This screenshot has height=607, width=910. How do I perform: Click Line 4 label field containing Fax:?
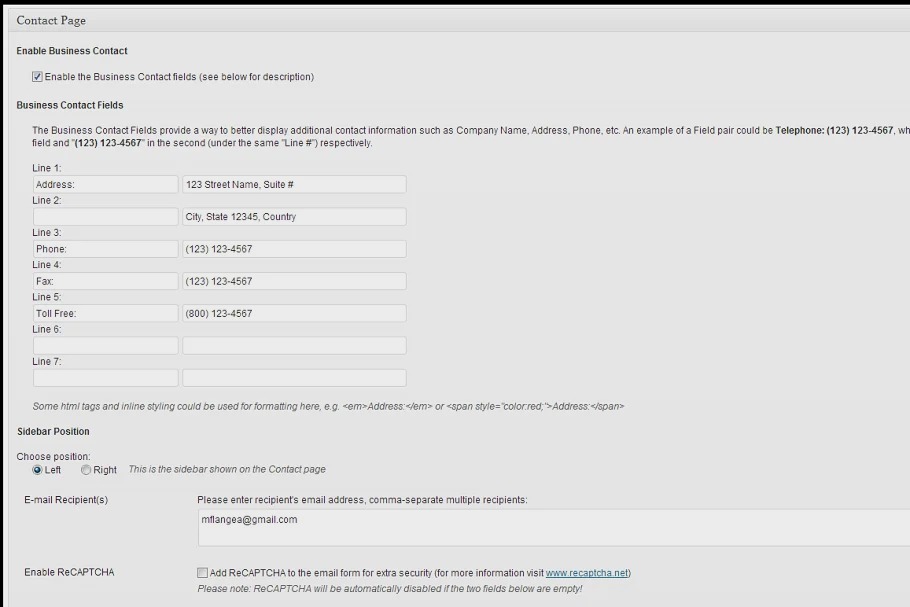coord(105,281)
